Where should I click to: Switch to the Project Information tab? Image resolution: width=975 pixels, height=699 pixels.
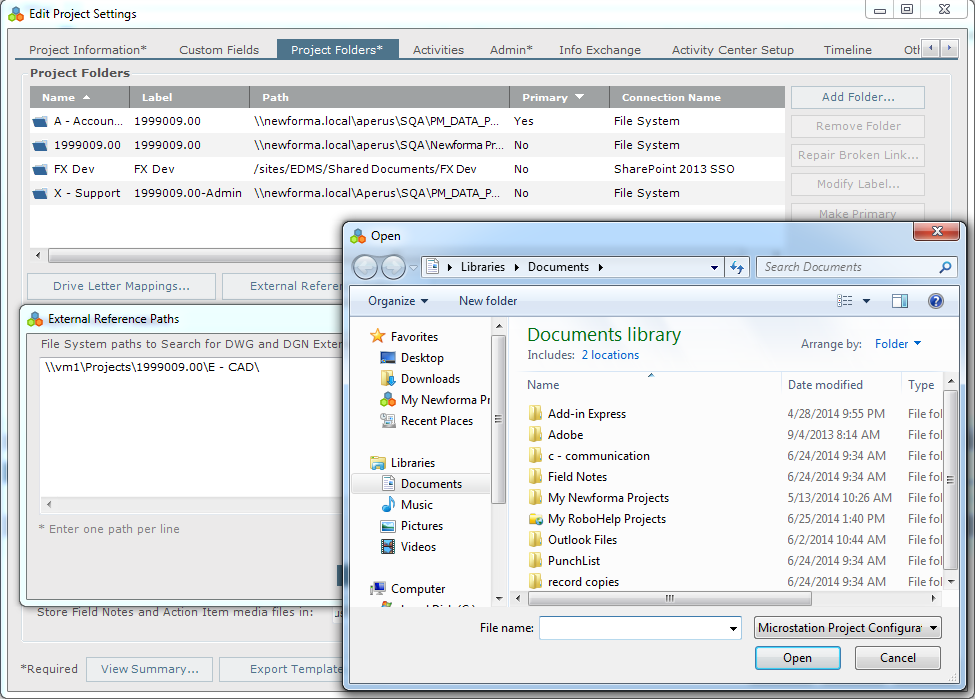(88, 50)
